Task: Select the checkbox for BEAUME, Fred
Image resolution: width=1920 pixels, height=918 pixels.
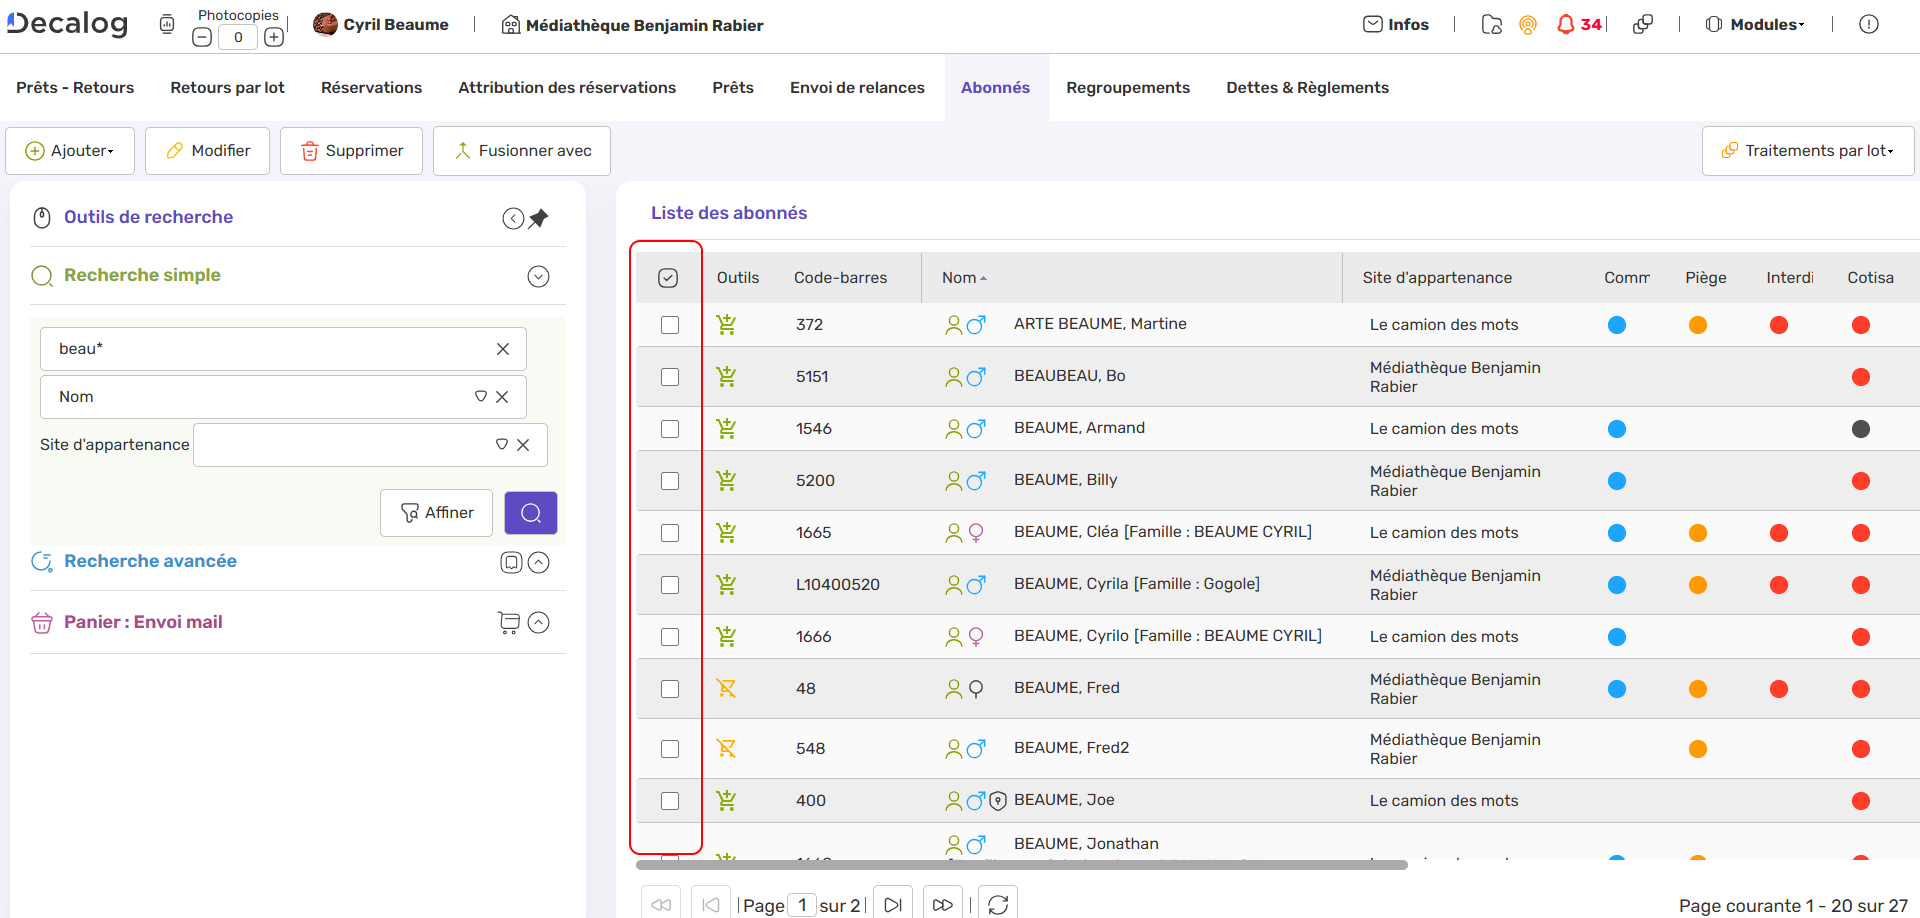Action: [x=670, y=689]
